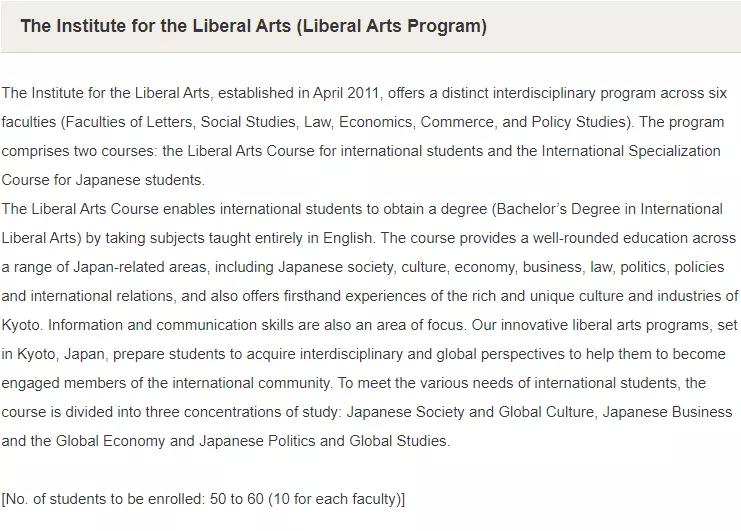Viewport: 741px width, 531px height.
Task: Click the phrase 'established in April 2011'
Action: [x=298, y=93]
